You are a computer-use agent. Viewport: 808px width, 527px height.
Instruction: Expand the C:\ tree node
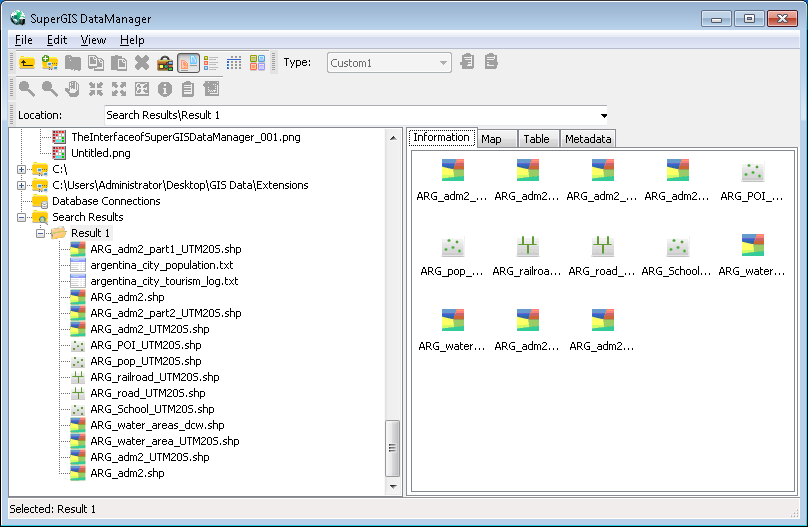point(21,169)
